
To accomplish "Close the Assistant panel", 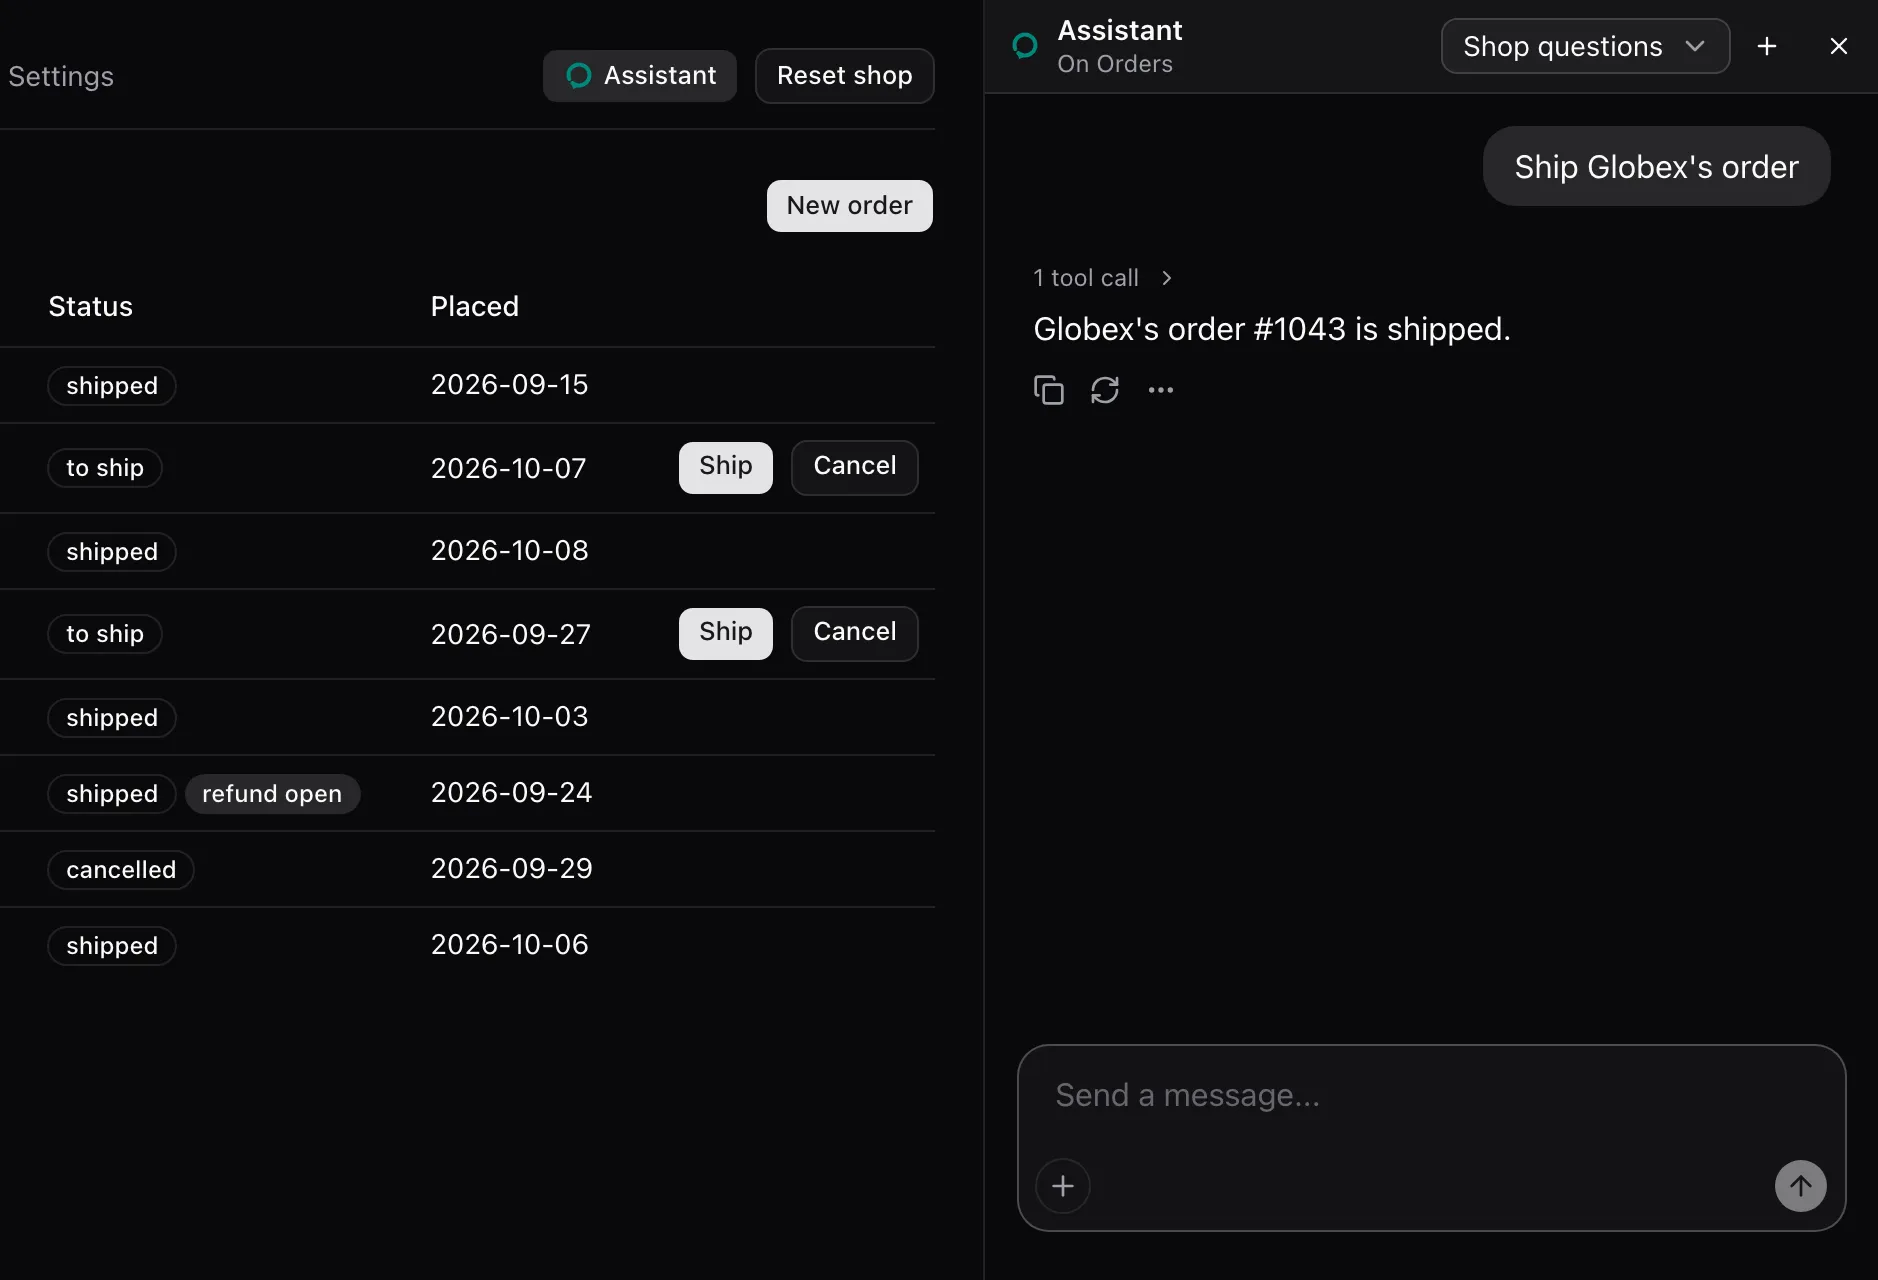I will 1838,46.
